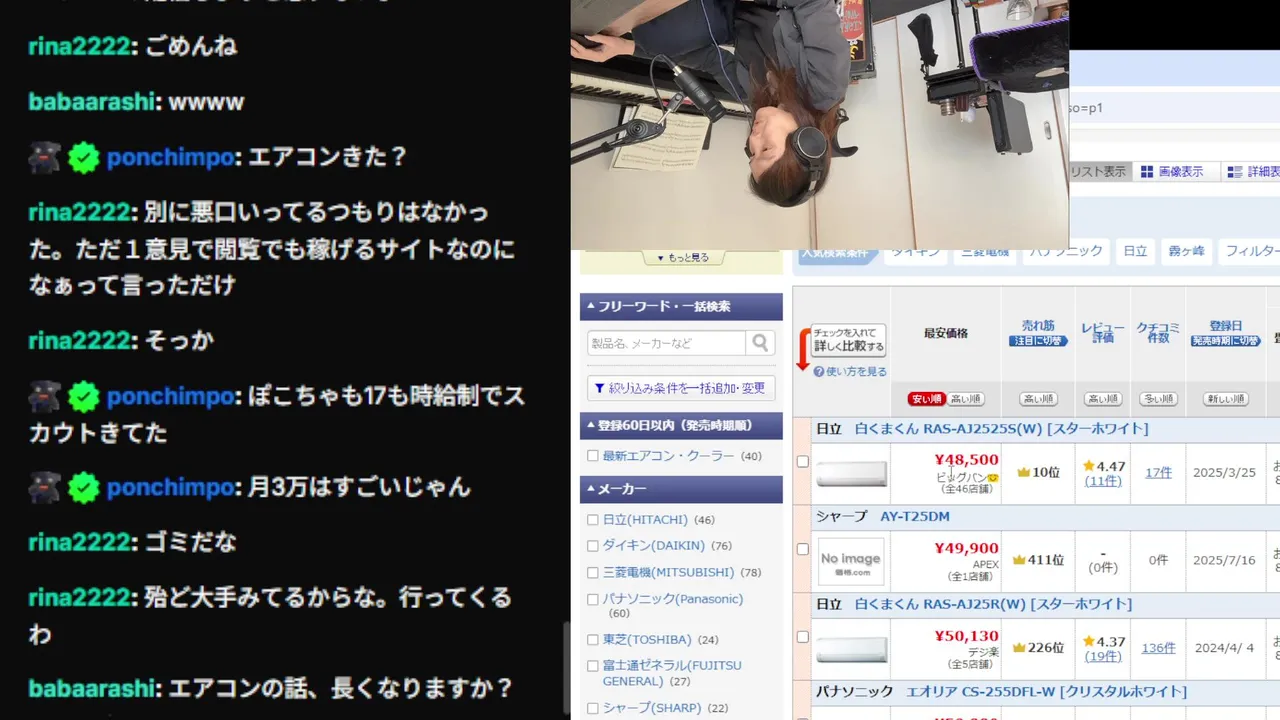Toggle 注目に切替 under 売れ筋
Image resolution: width=1280 pixels, height=720 pixels.
pyautogui.click(x=1038, y=341)
